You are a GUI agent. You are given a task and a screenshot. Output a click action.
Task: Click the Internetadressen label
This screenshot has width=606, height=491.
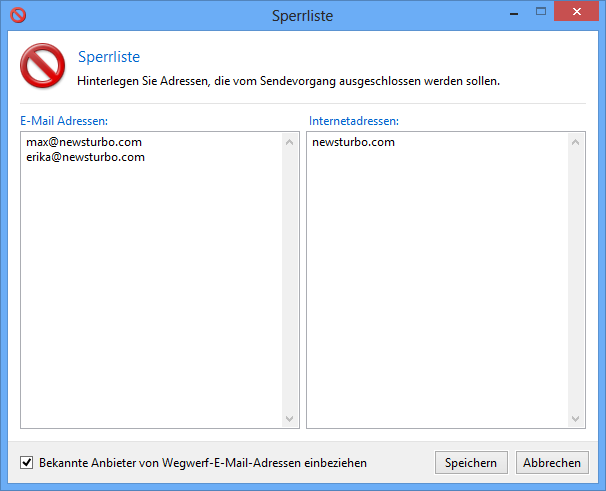(354, 121)
